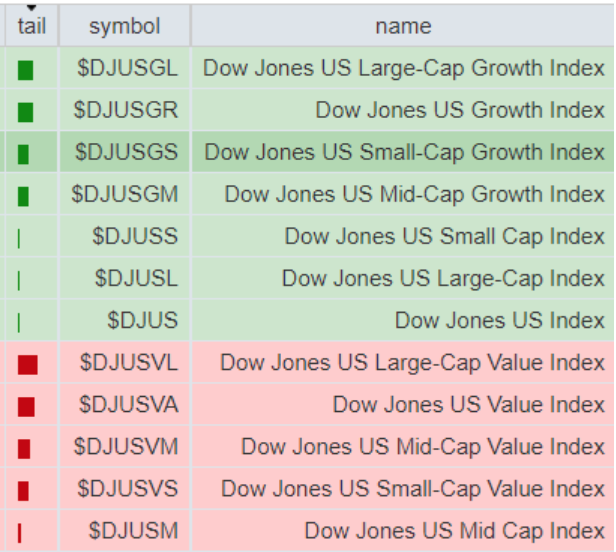Screen dimensions: 616x552
Task: Click the thin green tail marker for $DJUSS
Action: [19, 238]
